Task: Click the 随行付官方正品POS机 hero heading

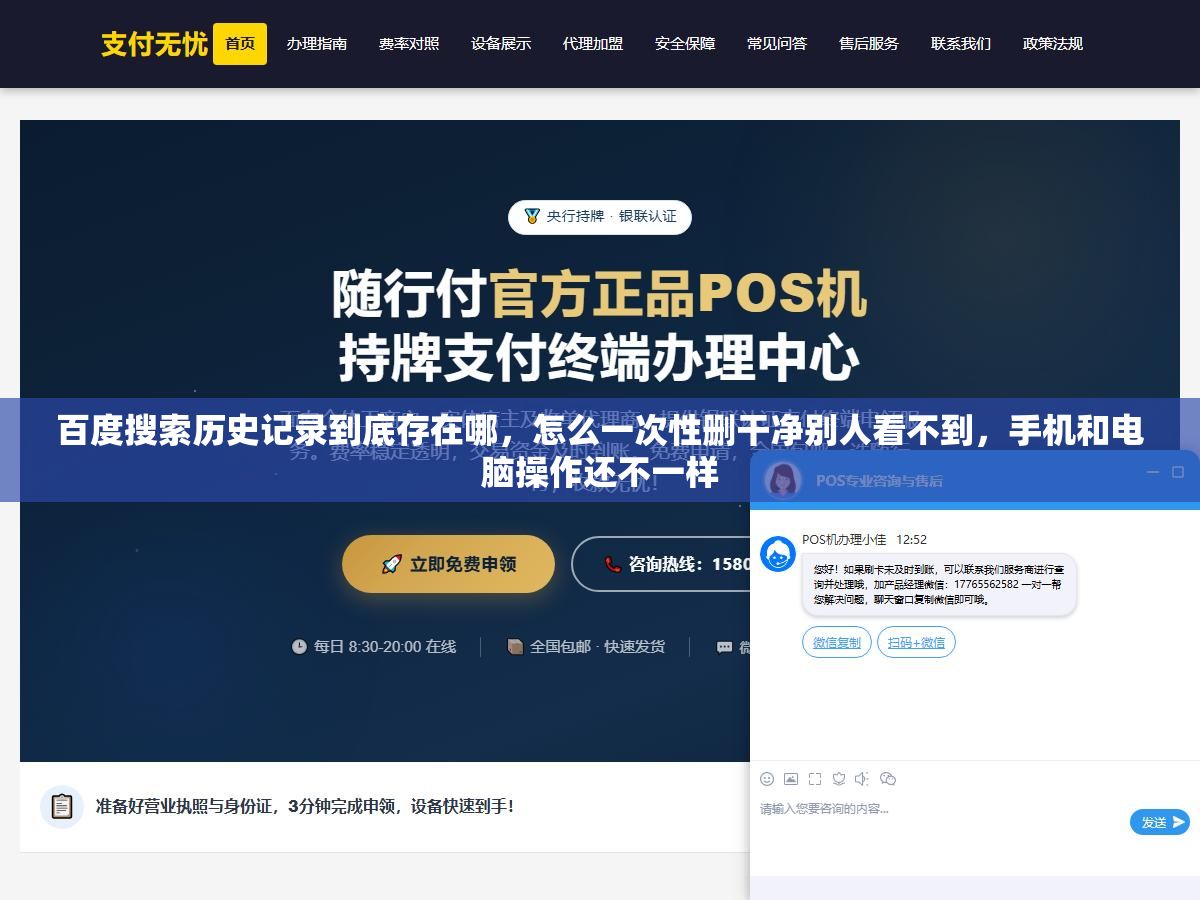Action: tap(599, 294)
